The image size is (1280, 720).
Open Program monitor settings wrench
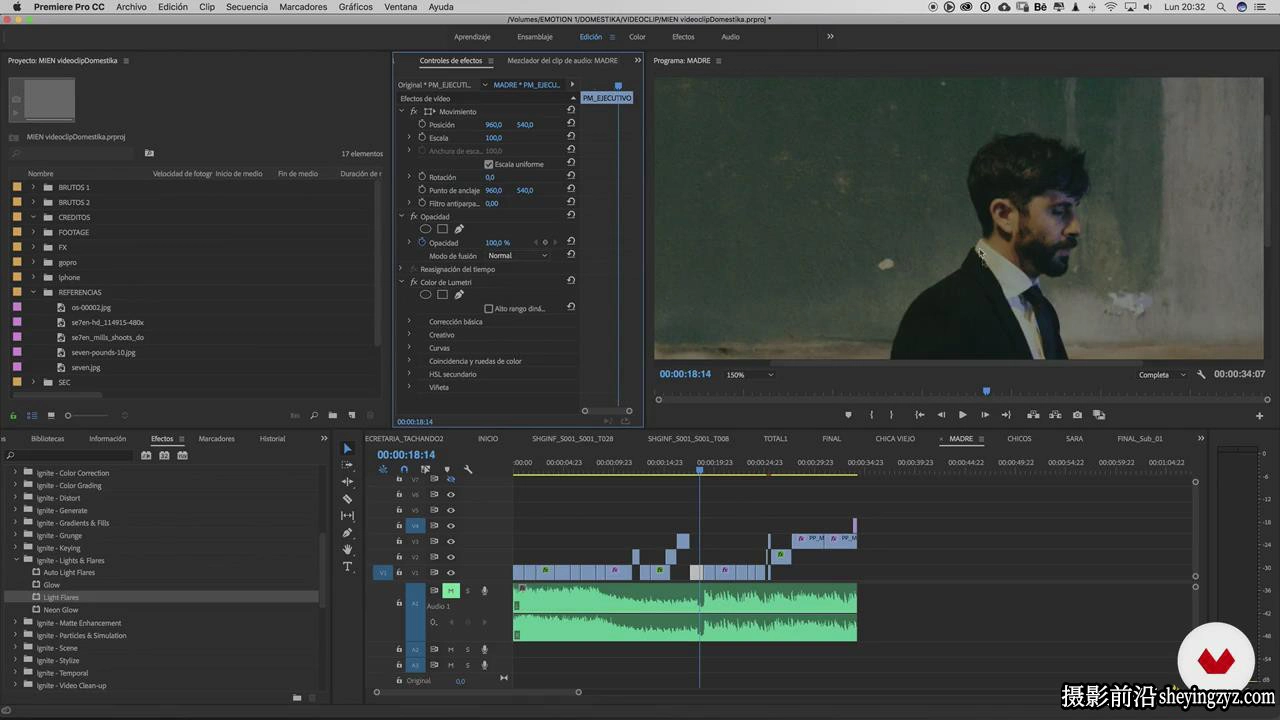[x=1201, y=375]
